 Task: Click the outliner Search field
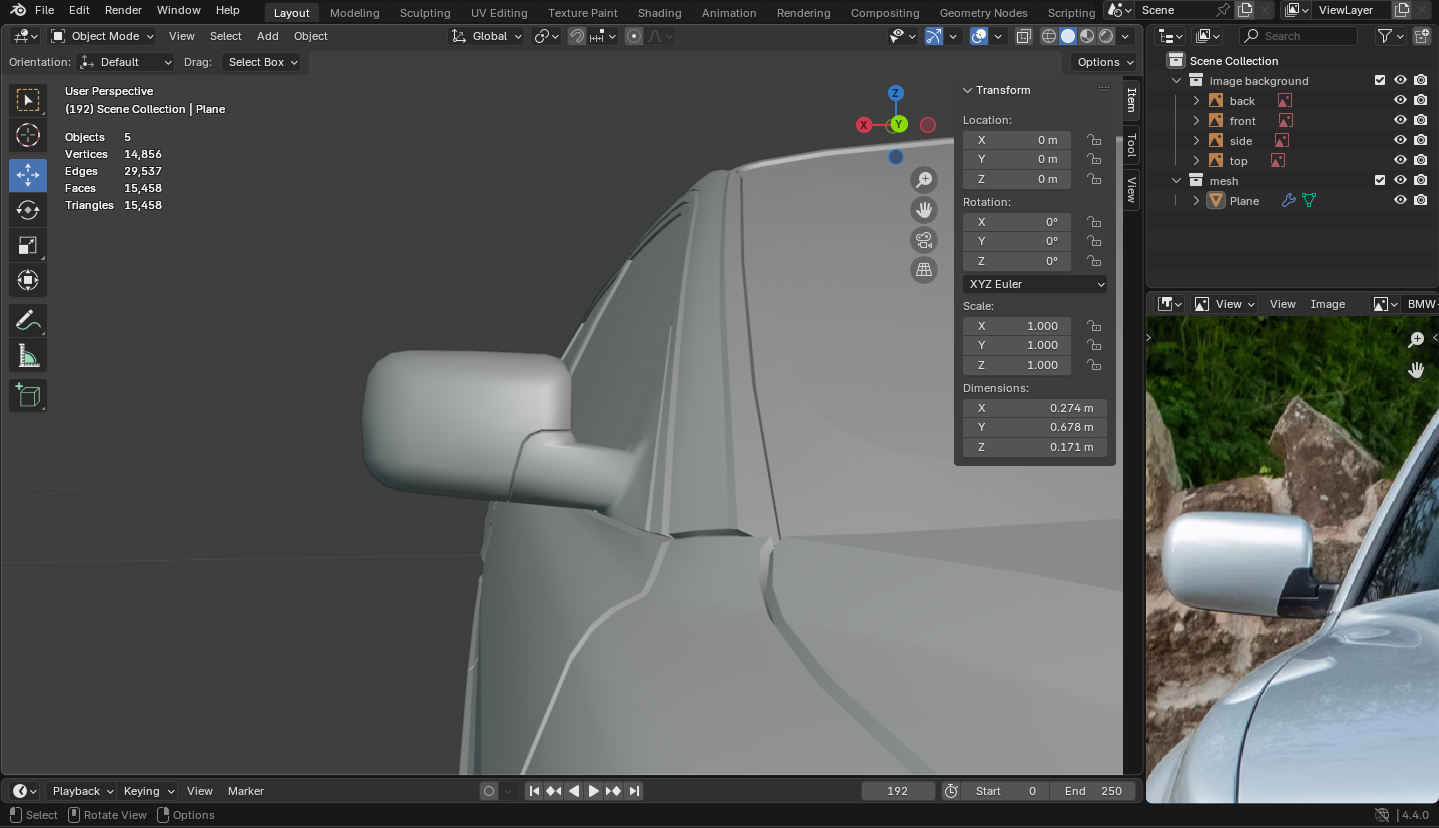pyautogui.click(x=1298, y=36)
